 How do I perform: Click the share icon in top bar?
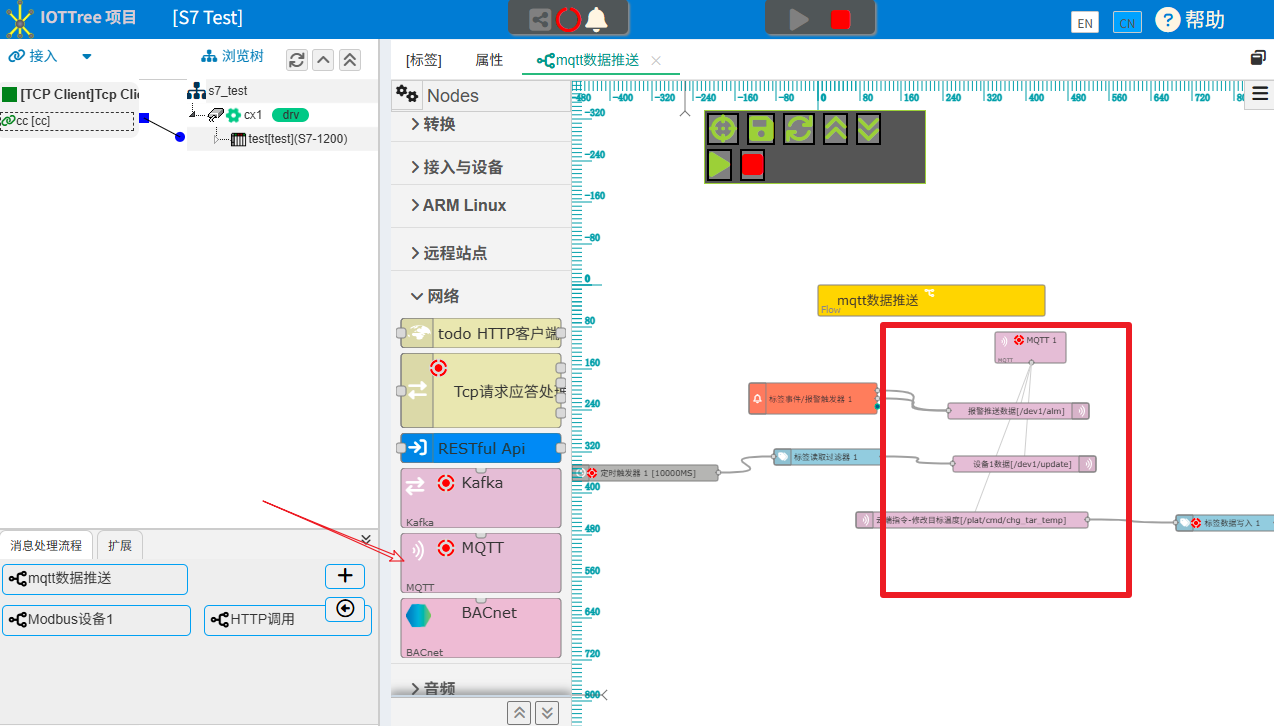[540, 19]
